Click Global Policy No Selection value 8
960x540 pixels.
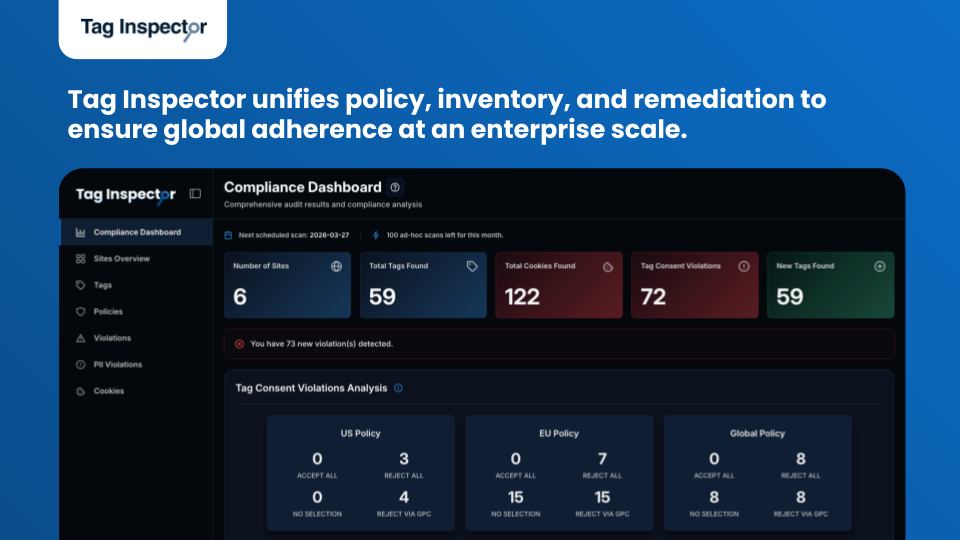[714, 497]
